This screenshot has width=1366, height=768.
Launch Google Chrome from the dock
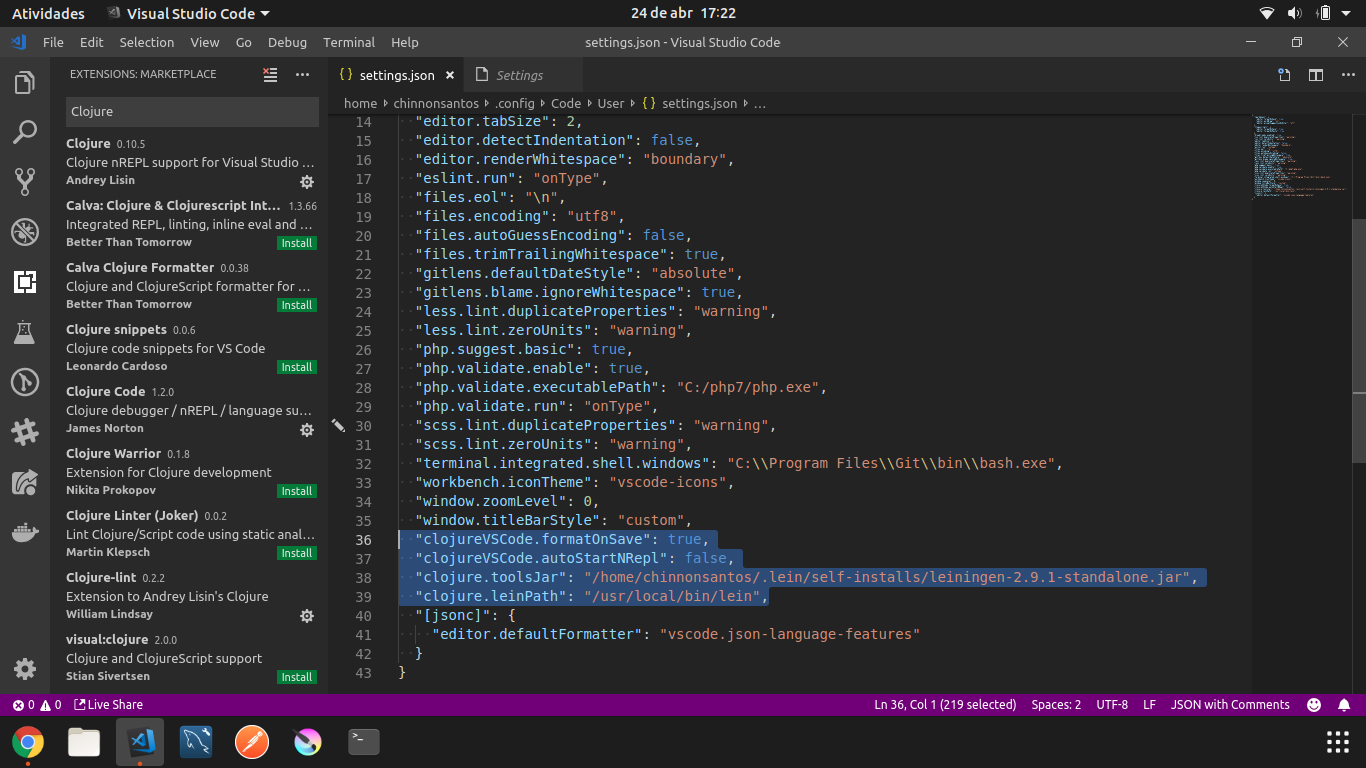pyautogui.click(x=28, y=742)
